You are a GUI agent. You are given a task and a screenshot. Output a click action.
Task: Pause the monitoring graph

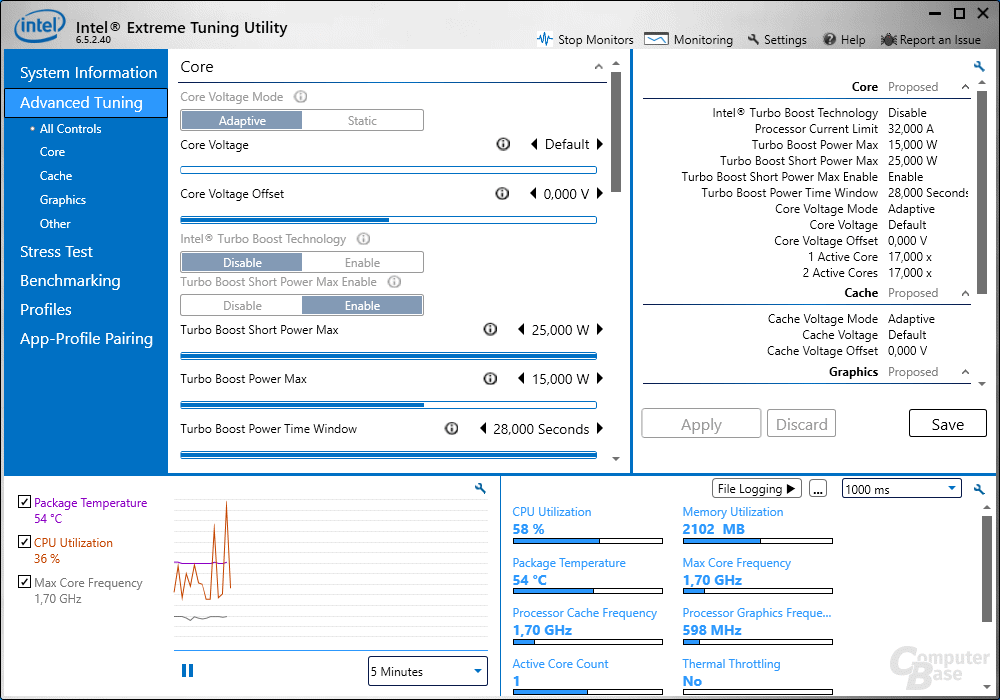coord(187,671)
